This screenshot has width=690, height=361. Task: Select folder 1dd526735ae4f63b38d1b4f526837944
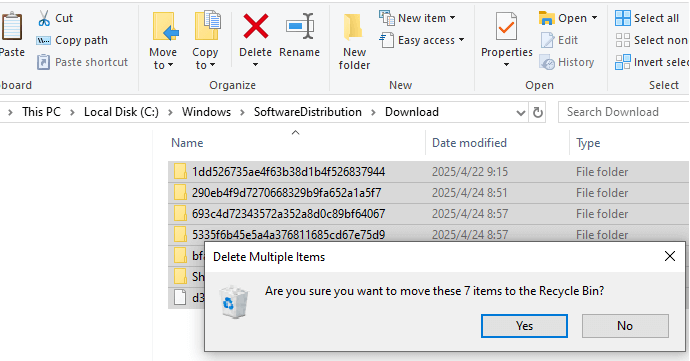(x=288, y=172)
